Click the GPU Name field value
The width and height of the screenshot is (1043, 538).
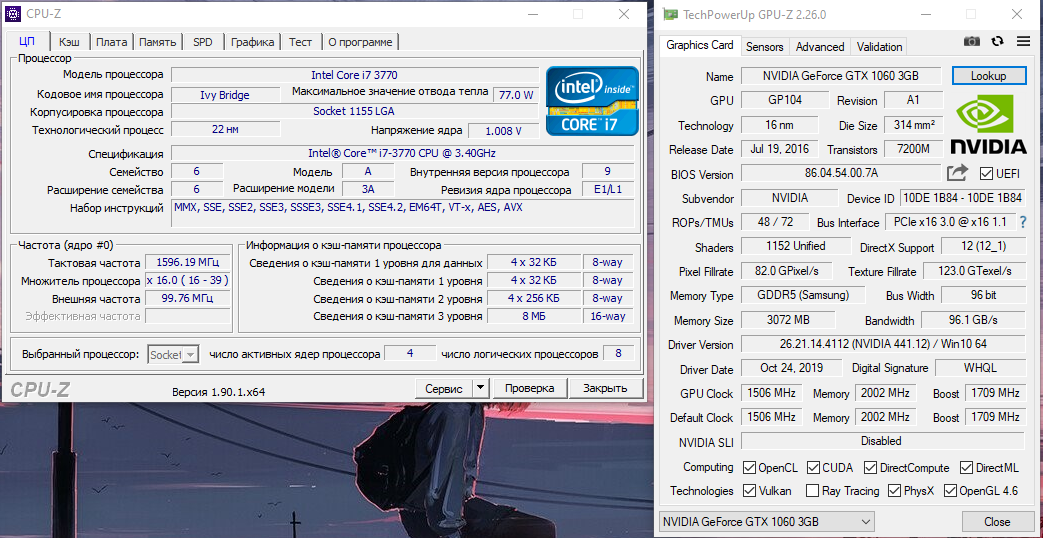tap(841, 76)
